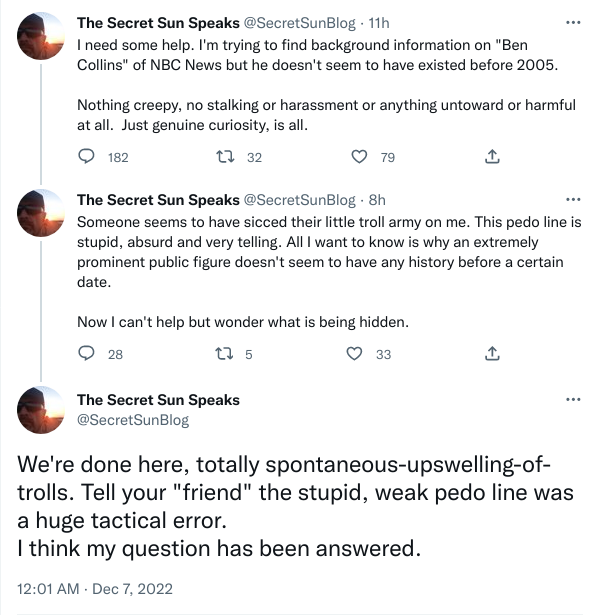This screenshot has height=615, width=598.
Task: Retweet the tweet with 32 retweets
Action: [225, 157]
